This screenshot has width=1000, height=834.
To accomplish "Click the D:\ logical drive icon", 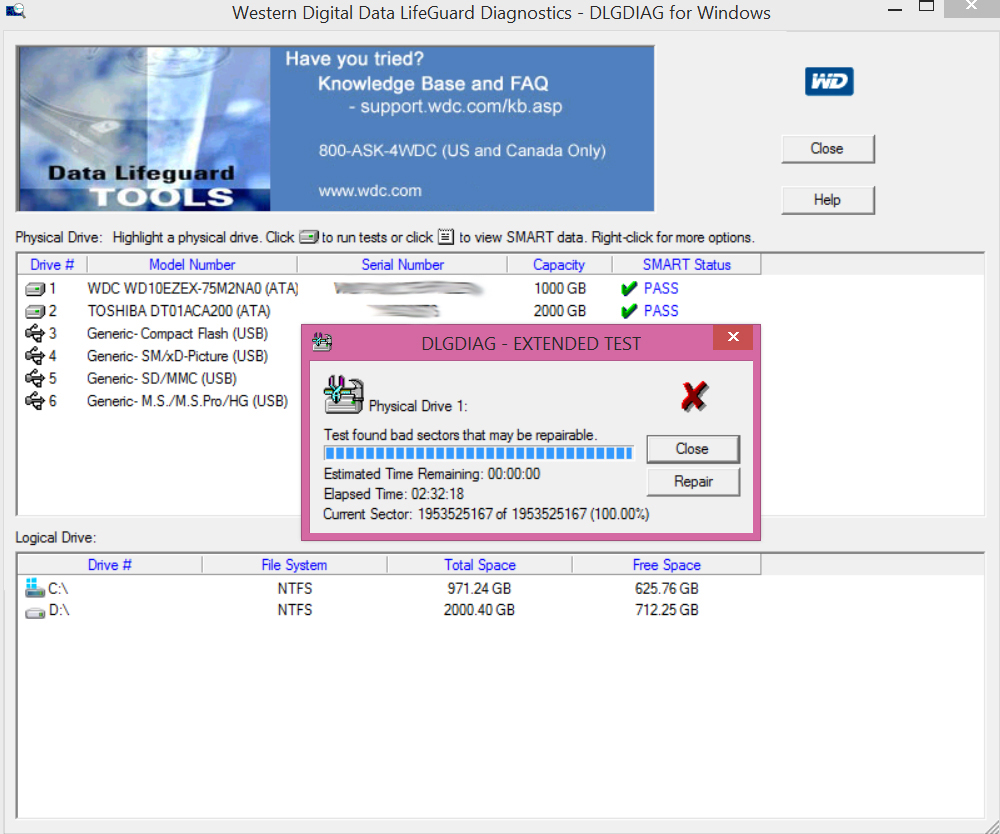I will 35,612.
